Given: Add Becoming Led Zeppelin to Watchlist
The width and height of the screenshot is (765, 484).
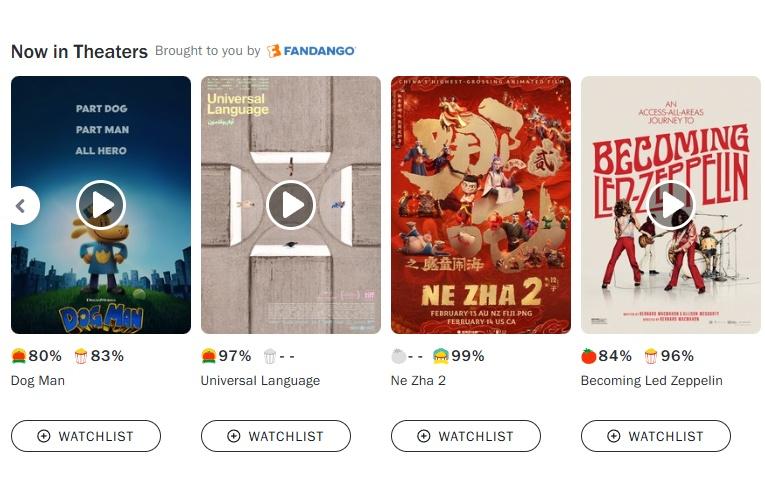Looking at the screenshot, I should [656, 436].
